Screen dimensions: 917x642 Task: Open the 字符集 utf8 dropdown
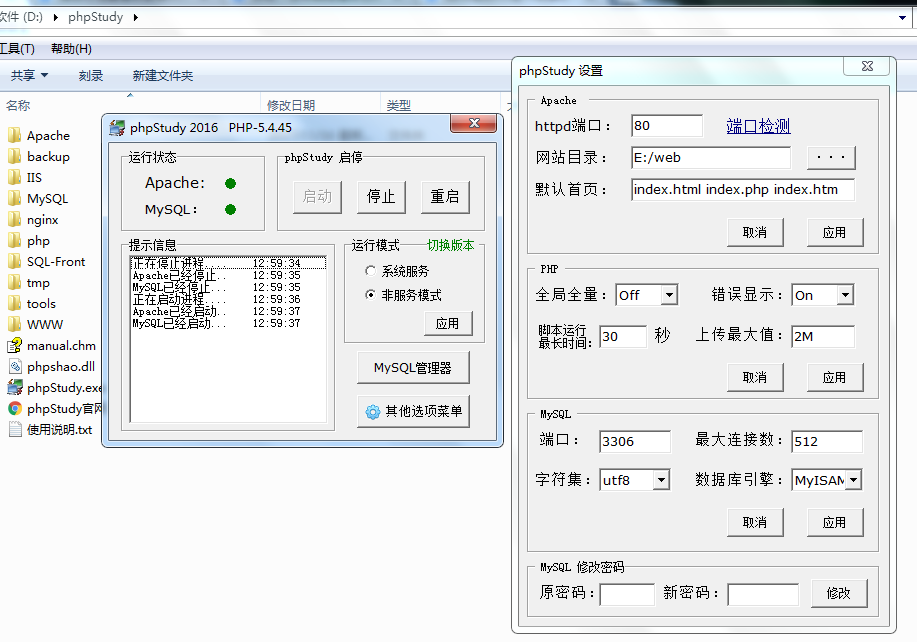[x=661, y=480]
